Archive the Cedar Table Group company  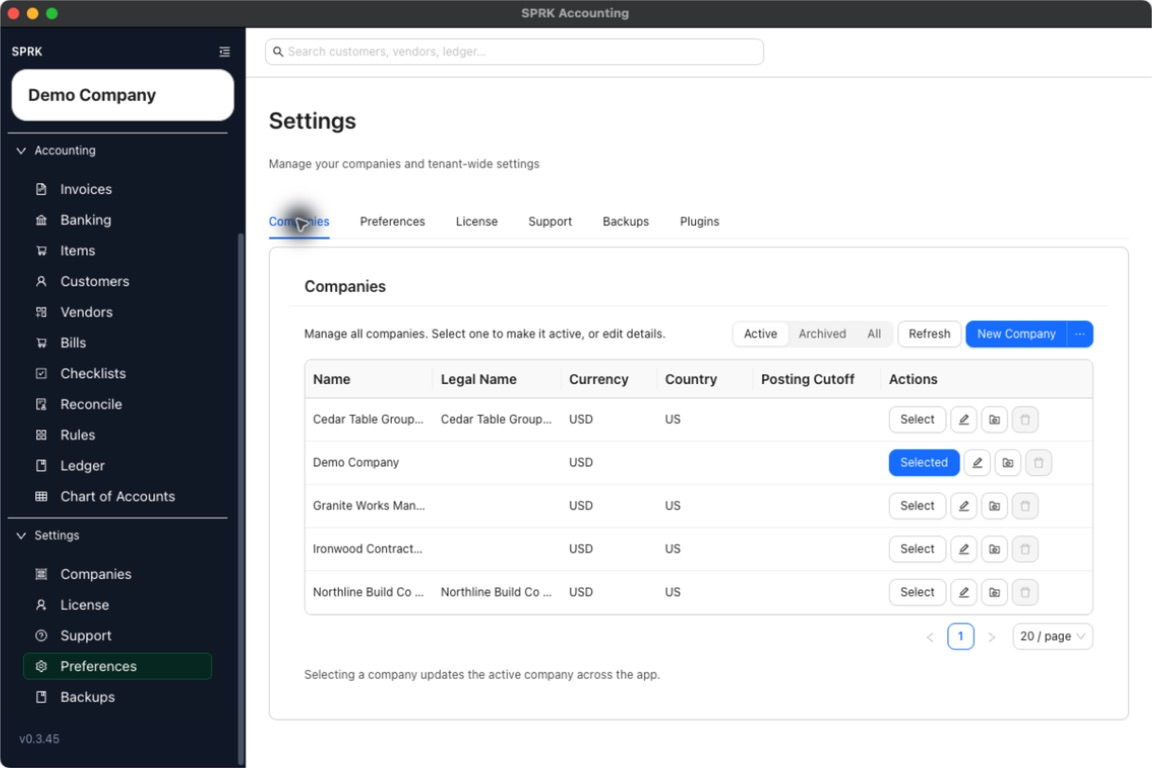click(994, 420)
